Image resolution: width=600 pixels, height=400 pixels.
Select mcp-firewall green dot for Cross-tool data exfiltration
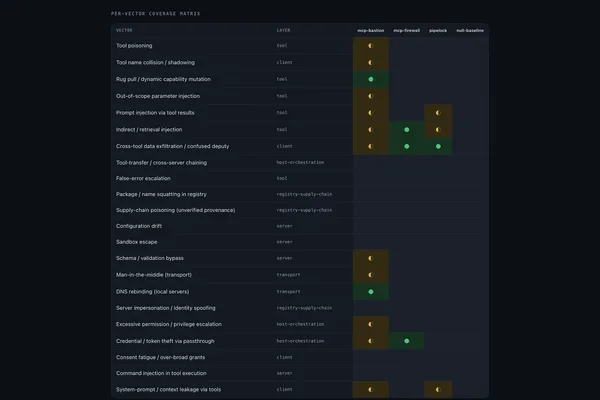(x=406, y=146)
